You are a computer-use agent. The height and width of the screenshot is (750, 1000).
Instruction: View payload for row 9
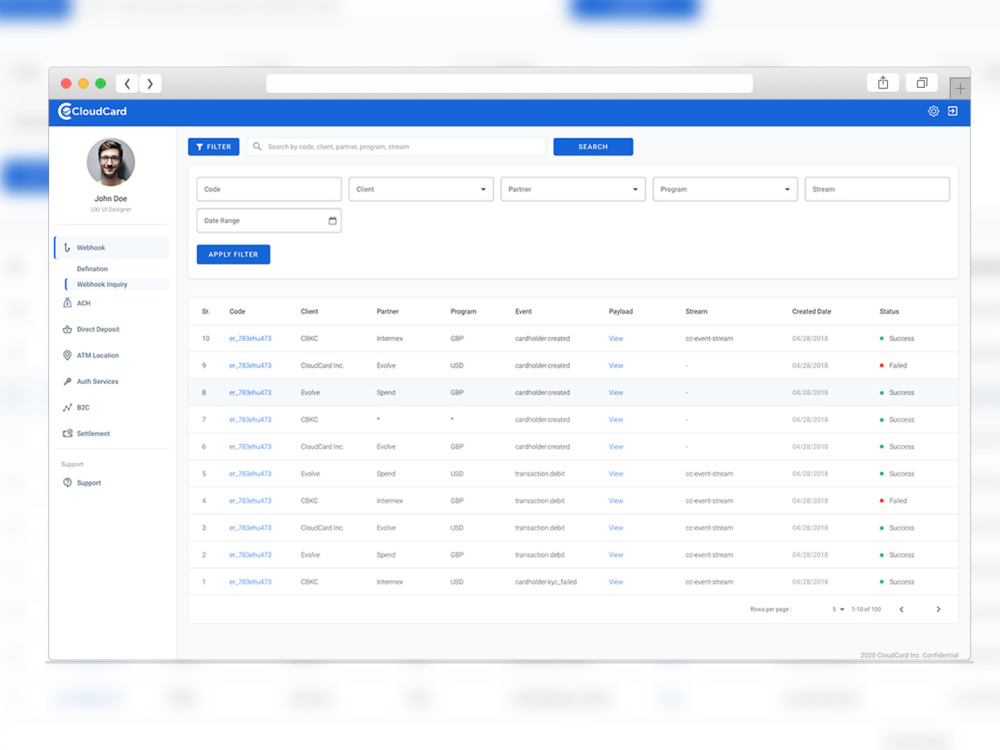(x=615, y=365)
